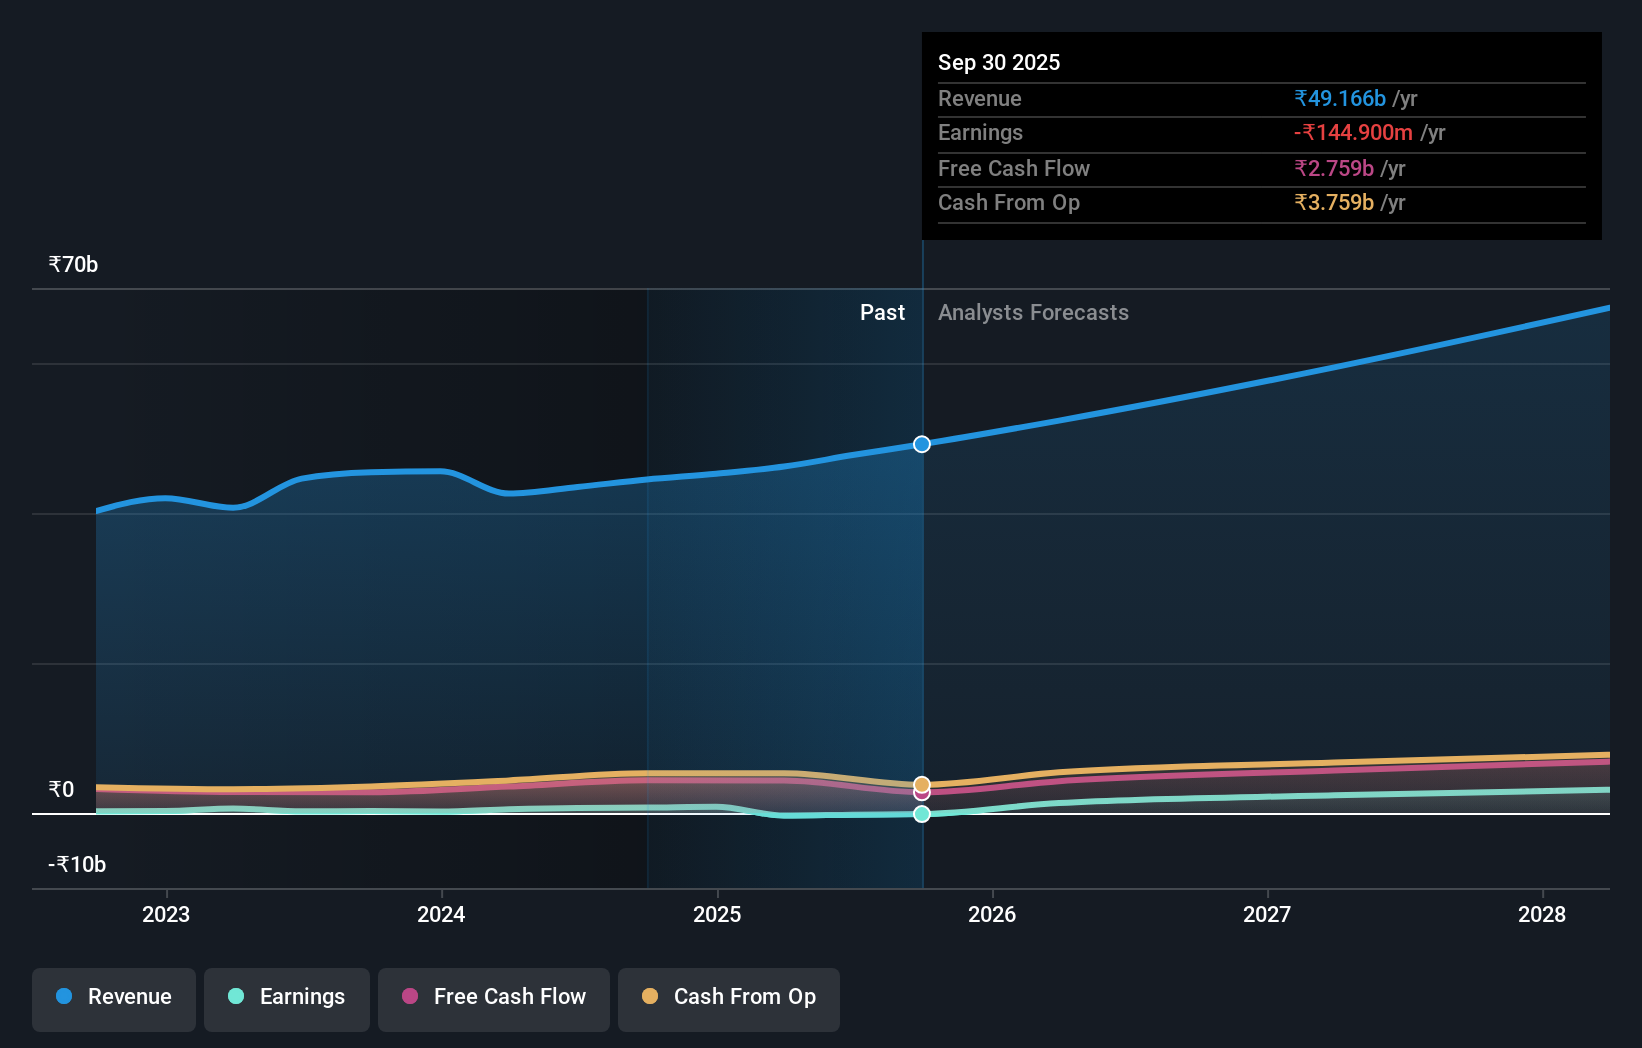Click the orange Cash From Op legend dot
1642x1048 pixels.
coord(651,996)
